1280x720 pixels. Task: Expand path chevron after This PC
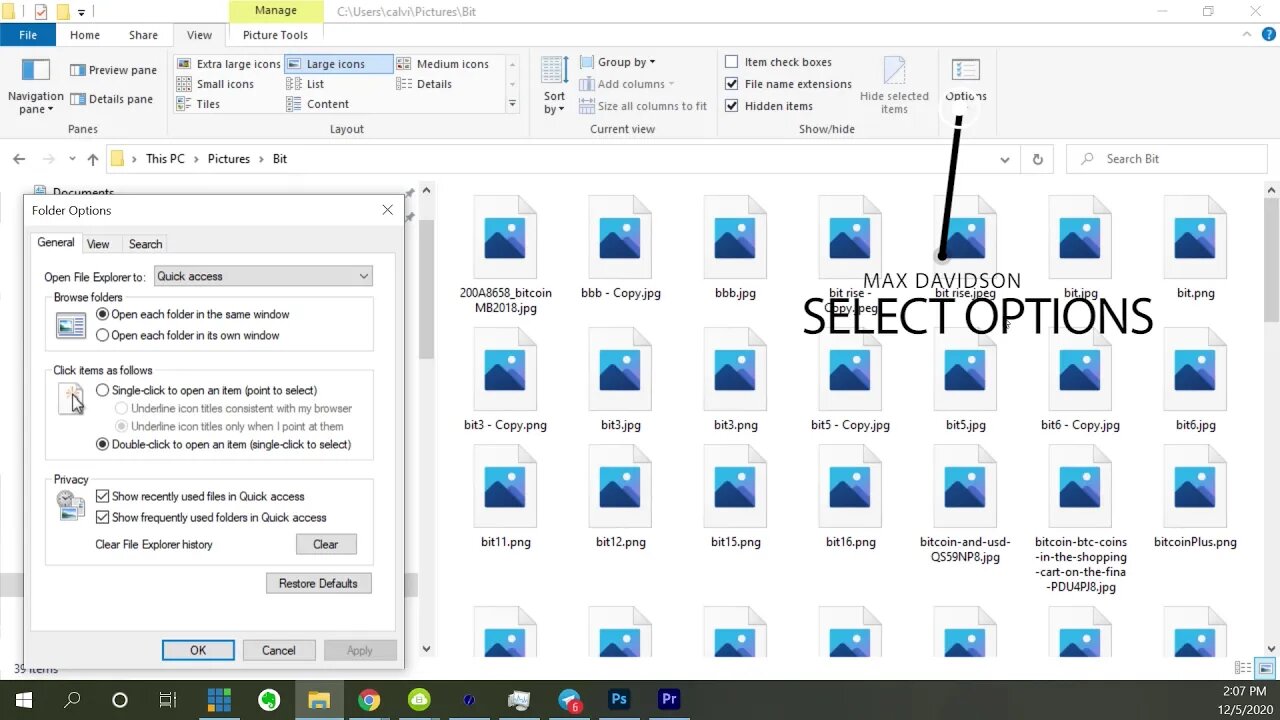point(196,159)
